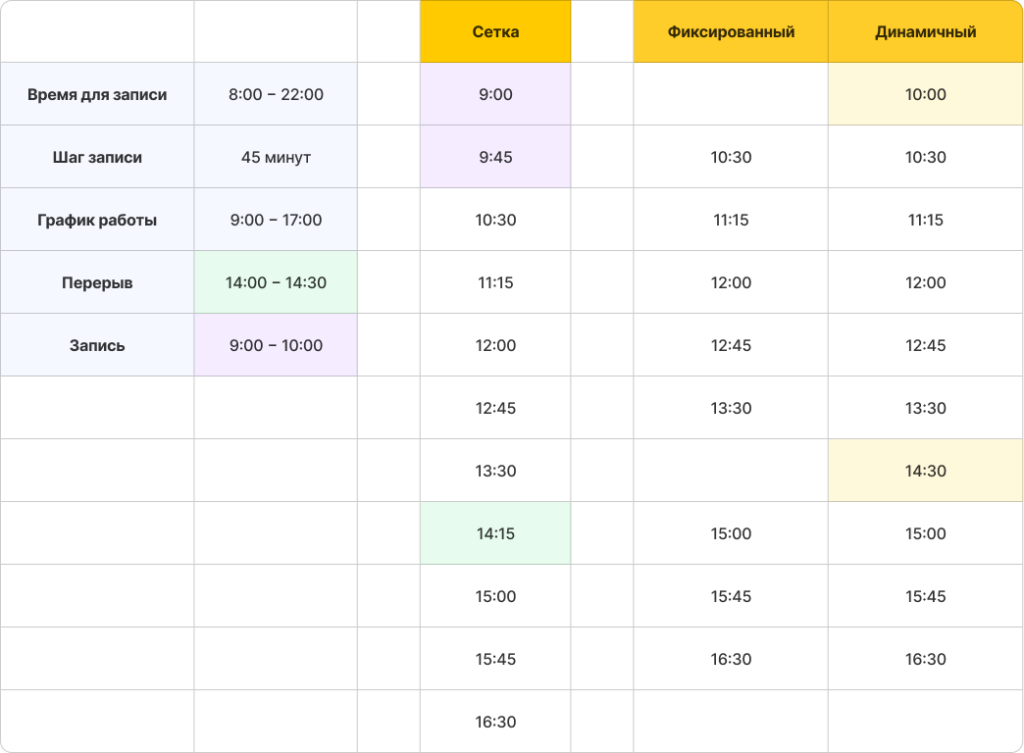This screenshot has width=1024, height=753.
Task: Select the 45 минут cell
Action: click(276, 157)
